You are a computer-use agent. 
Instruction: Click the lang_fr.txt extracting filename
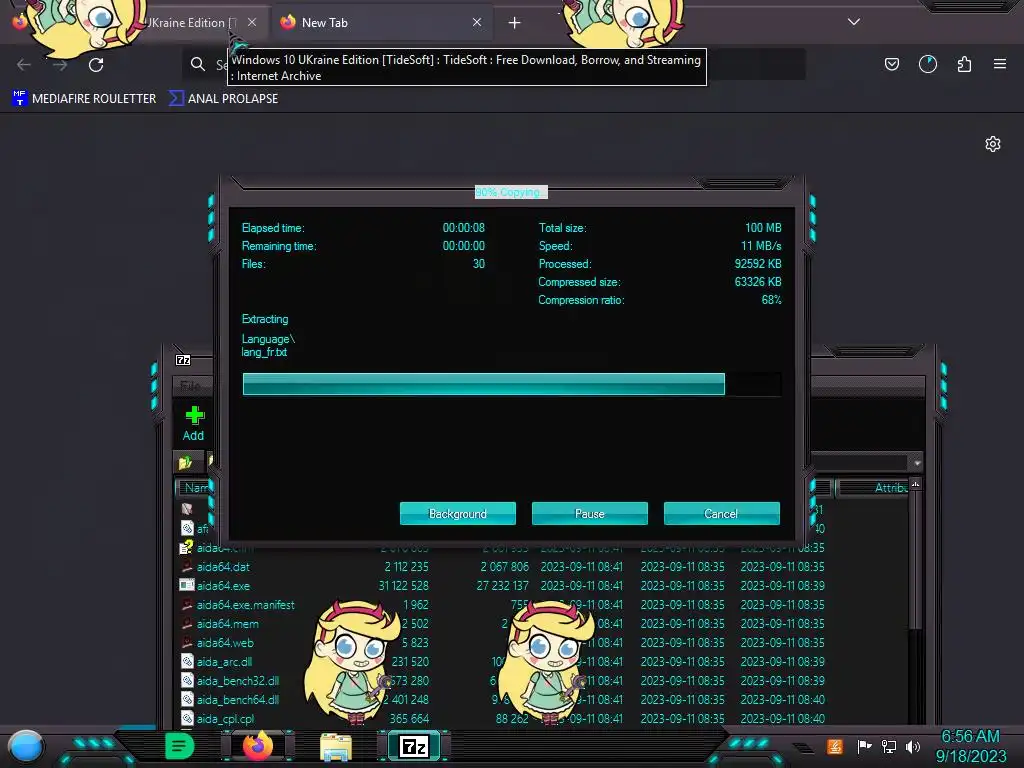pyautogui.click(x=264, y=352)
